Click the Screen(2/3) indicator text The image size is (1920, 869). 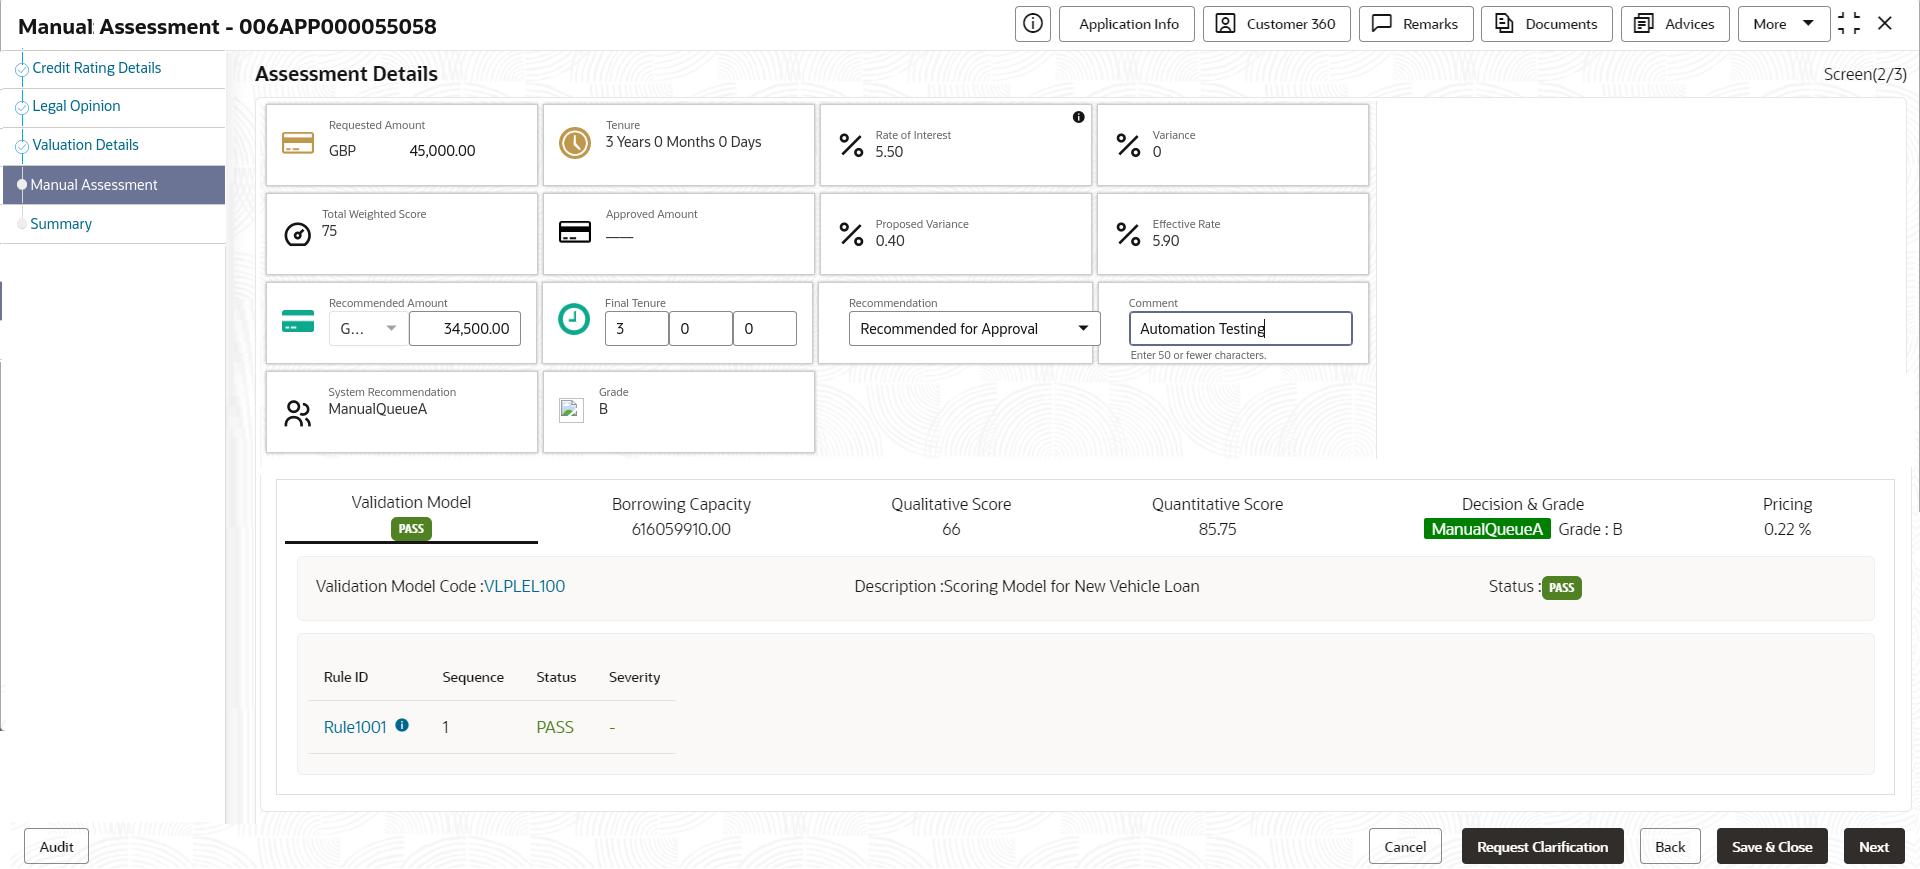click(1865, 74)
